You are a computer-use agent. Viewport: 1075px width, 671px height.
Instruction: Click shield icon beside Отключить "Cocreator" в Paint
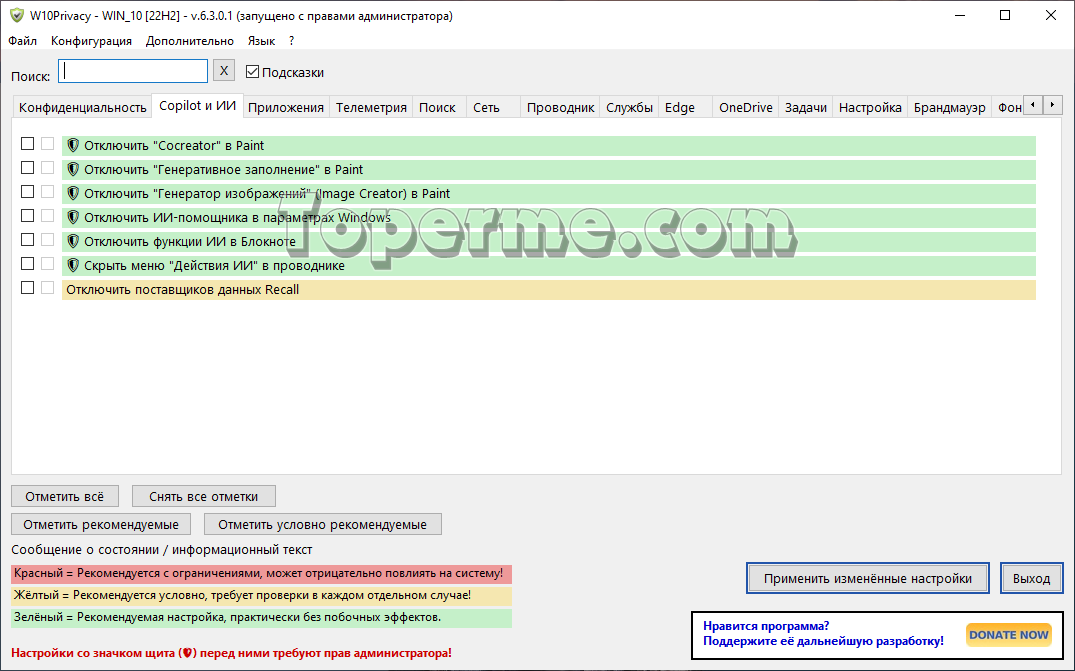click(x=73, y=145)
